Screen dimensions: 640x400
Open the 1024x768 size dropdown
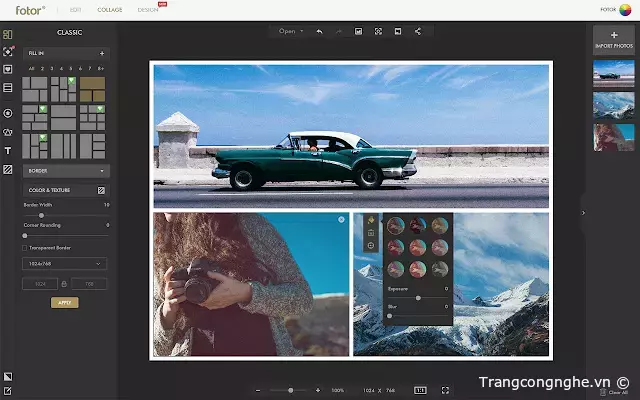click(64, 264)
